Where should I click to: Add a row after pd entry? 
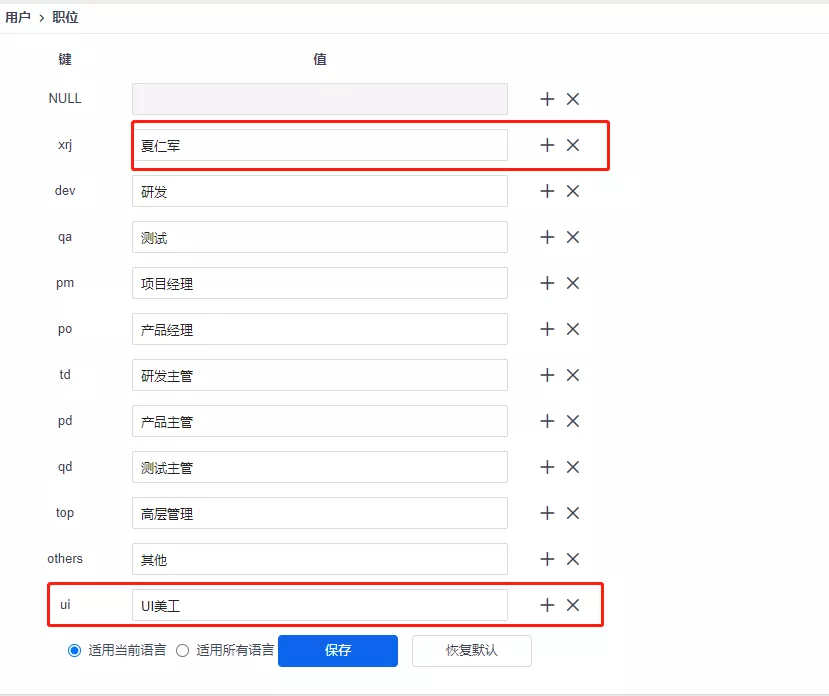pyautogui.click(x=547, y=421)
